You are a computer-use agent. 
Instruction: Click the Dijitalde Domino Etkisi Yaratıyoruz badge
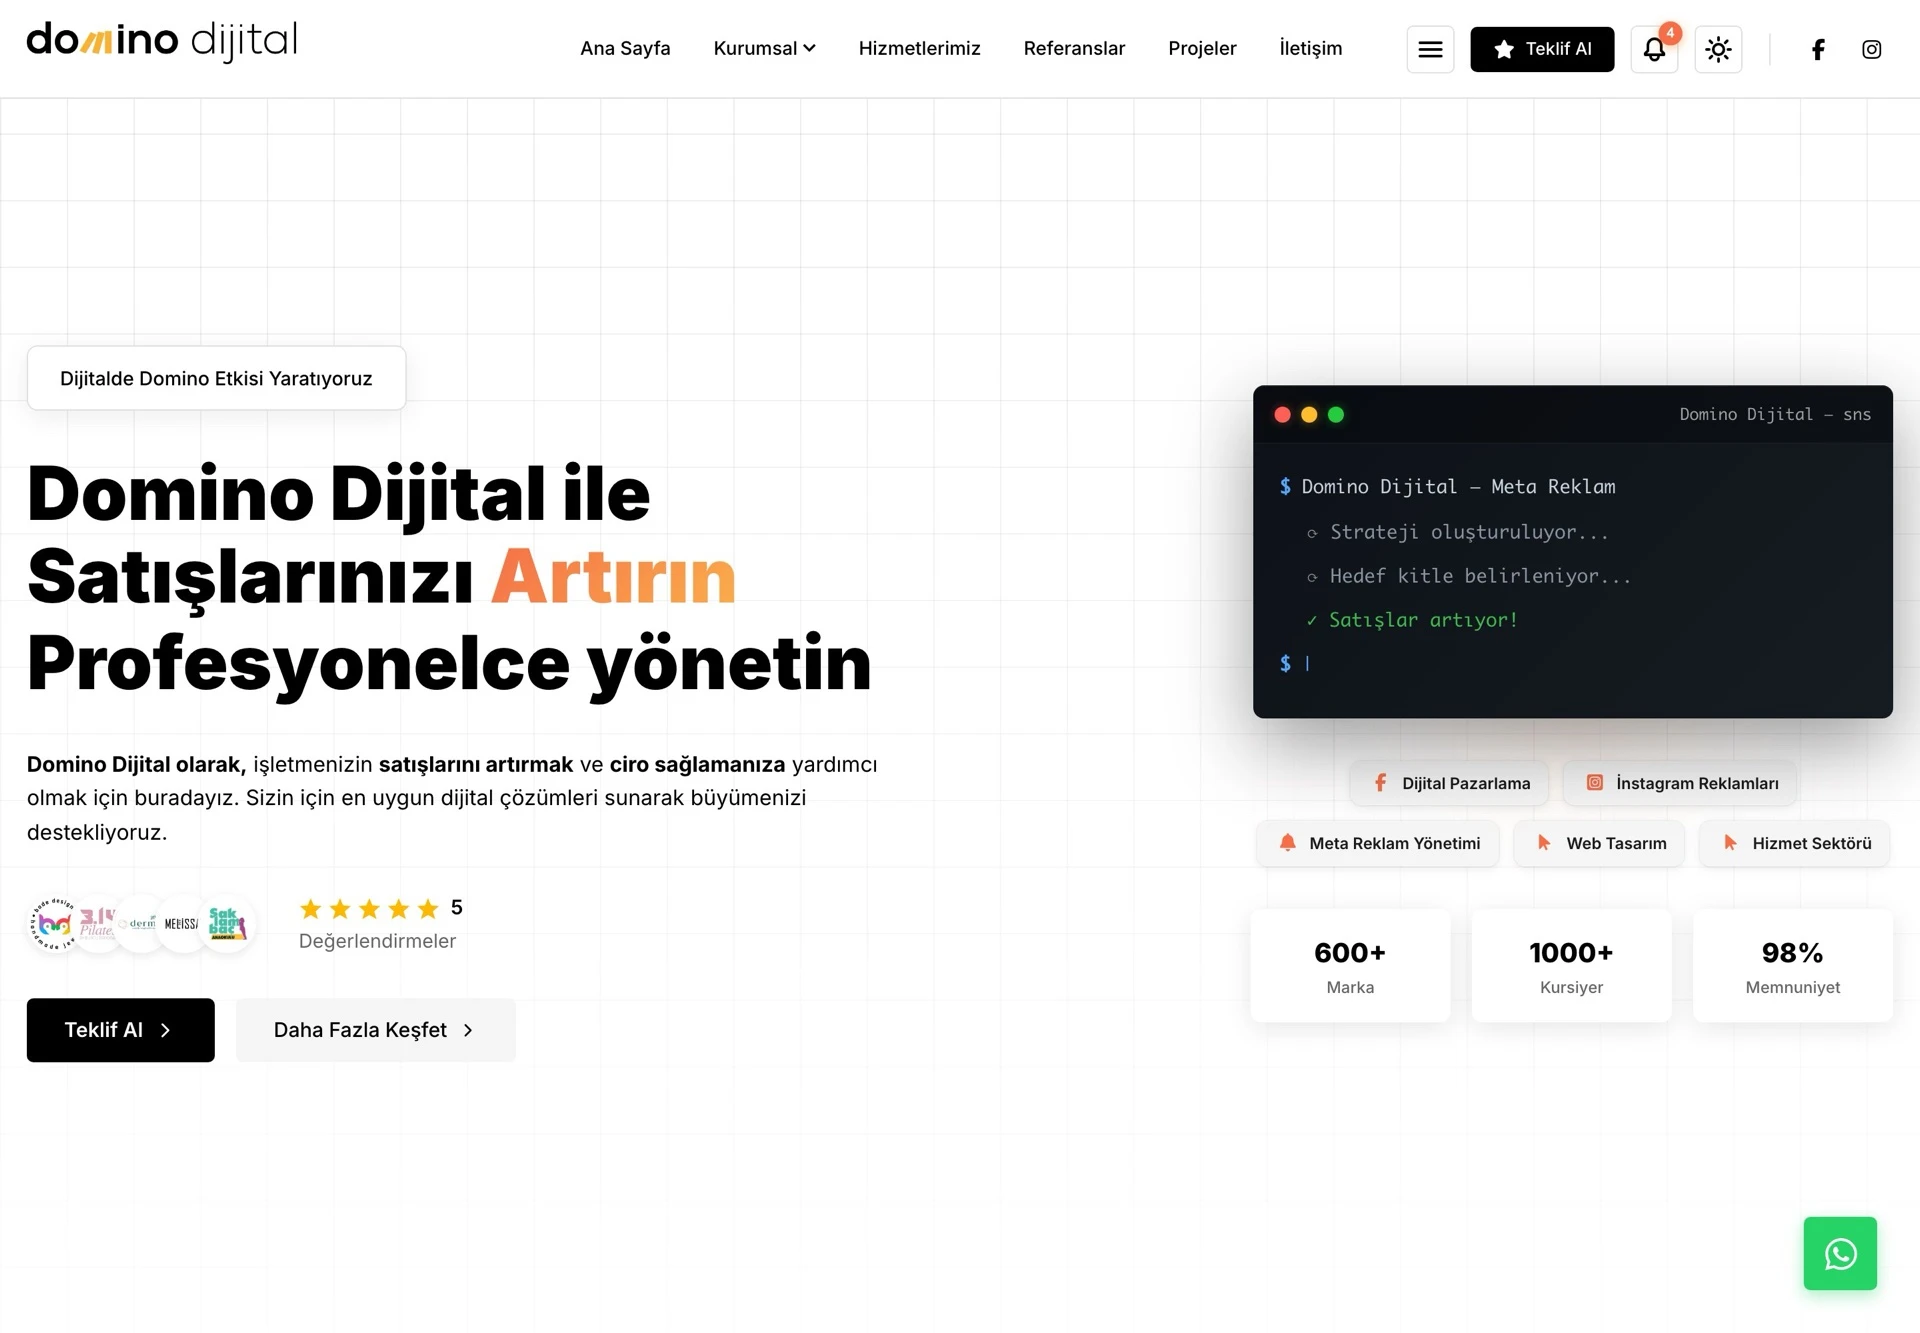pos(216,378)
